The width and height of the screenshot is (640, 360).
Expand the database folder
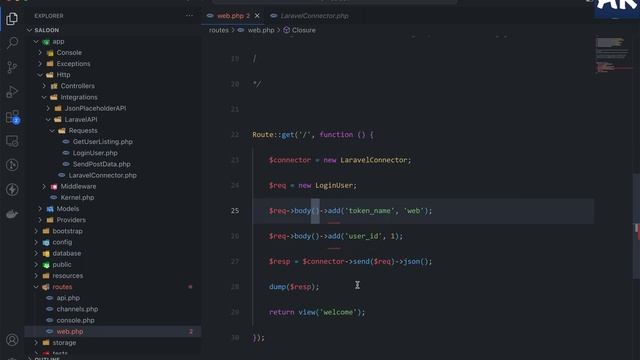pos(36,253)
